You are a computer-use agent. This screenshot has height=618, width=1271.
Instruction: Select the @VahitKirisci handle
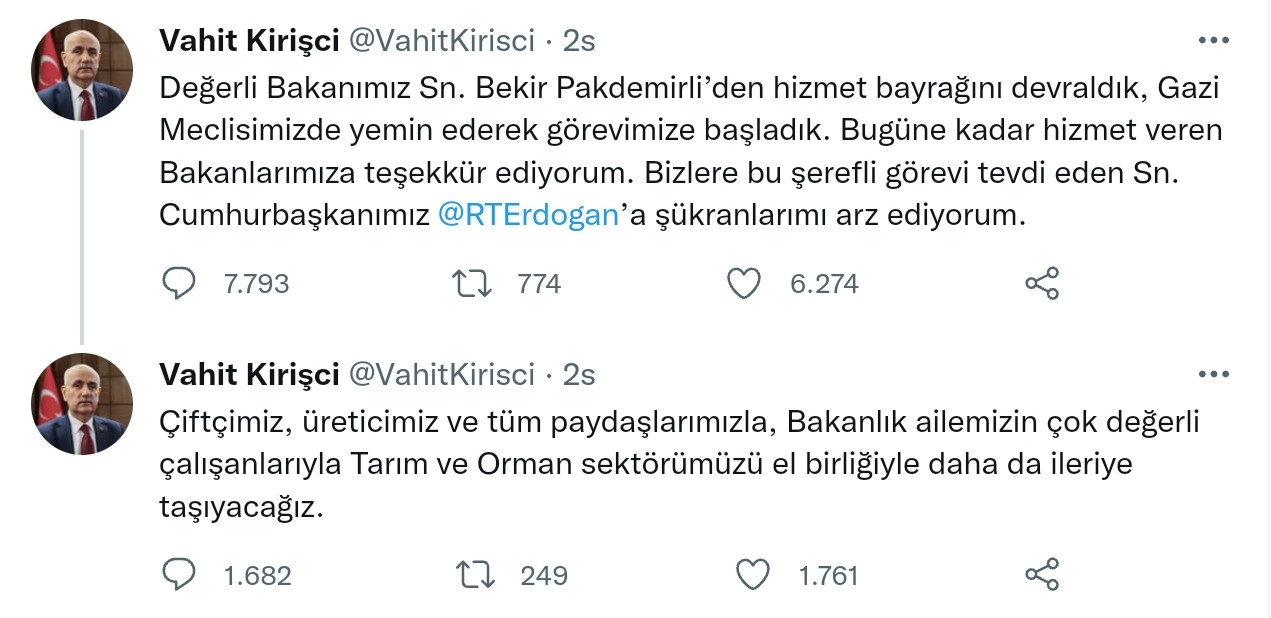pyautogui.click(x=435, y=40)
